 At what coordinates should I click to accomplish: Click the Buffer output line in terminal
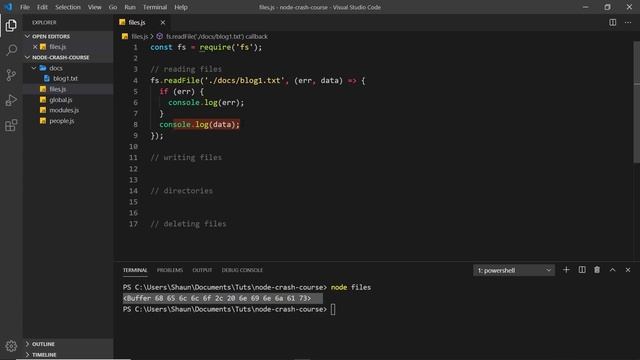(x=217, y=298)
